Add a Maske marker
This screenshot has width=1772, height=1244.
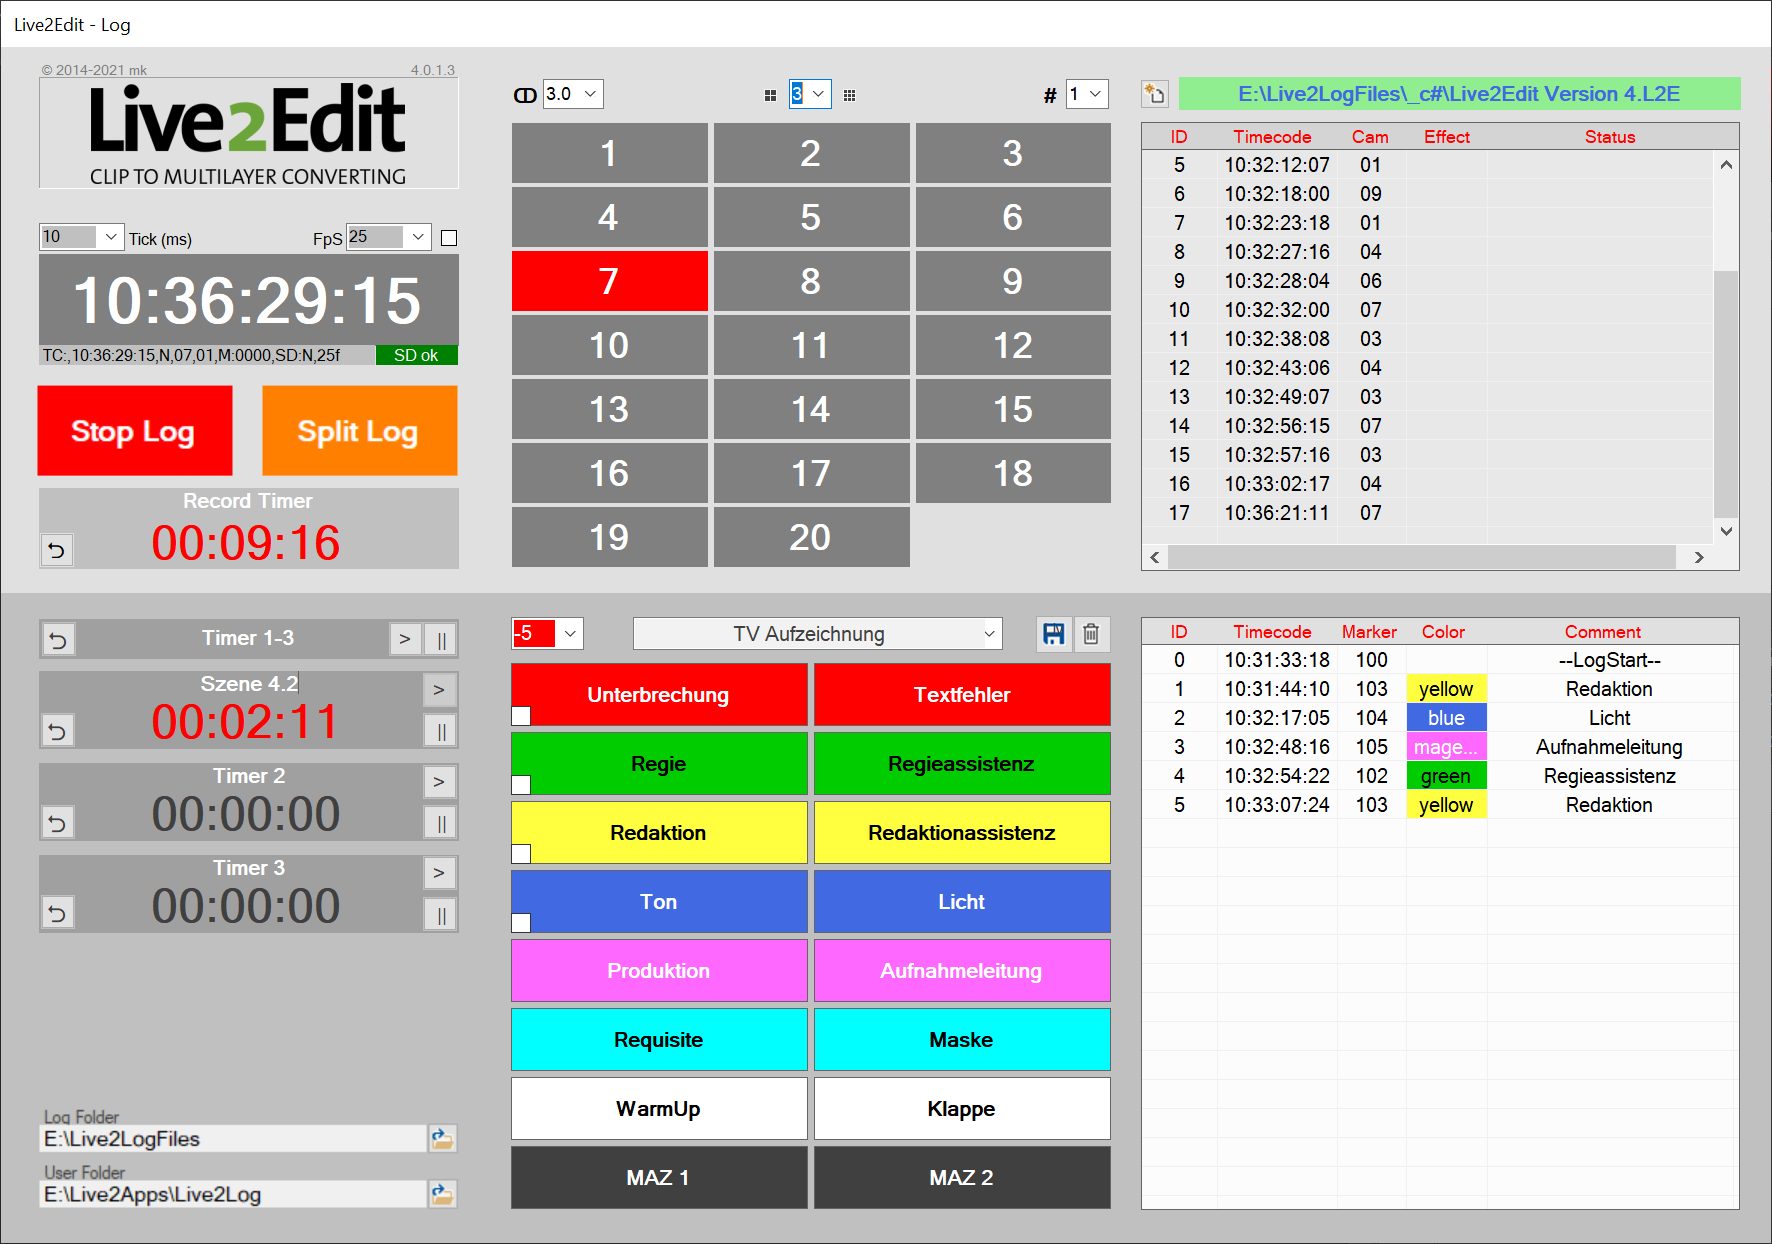click(x=962, y=1040)
